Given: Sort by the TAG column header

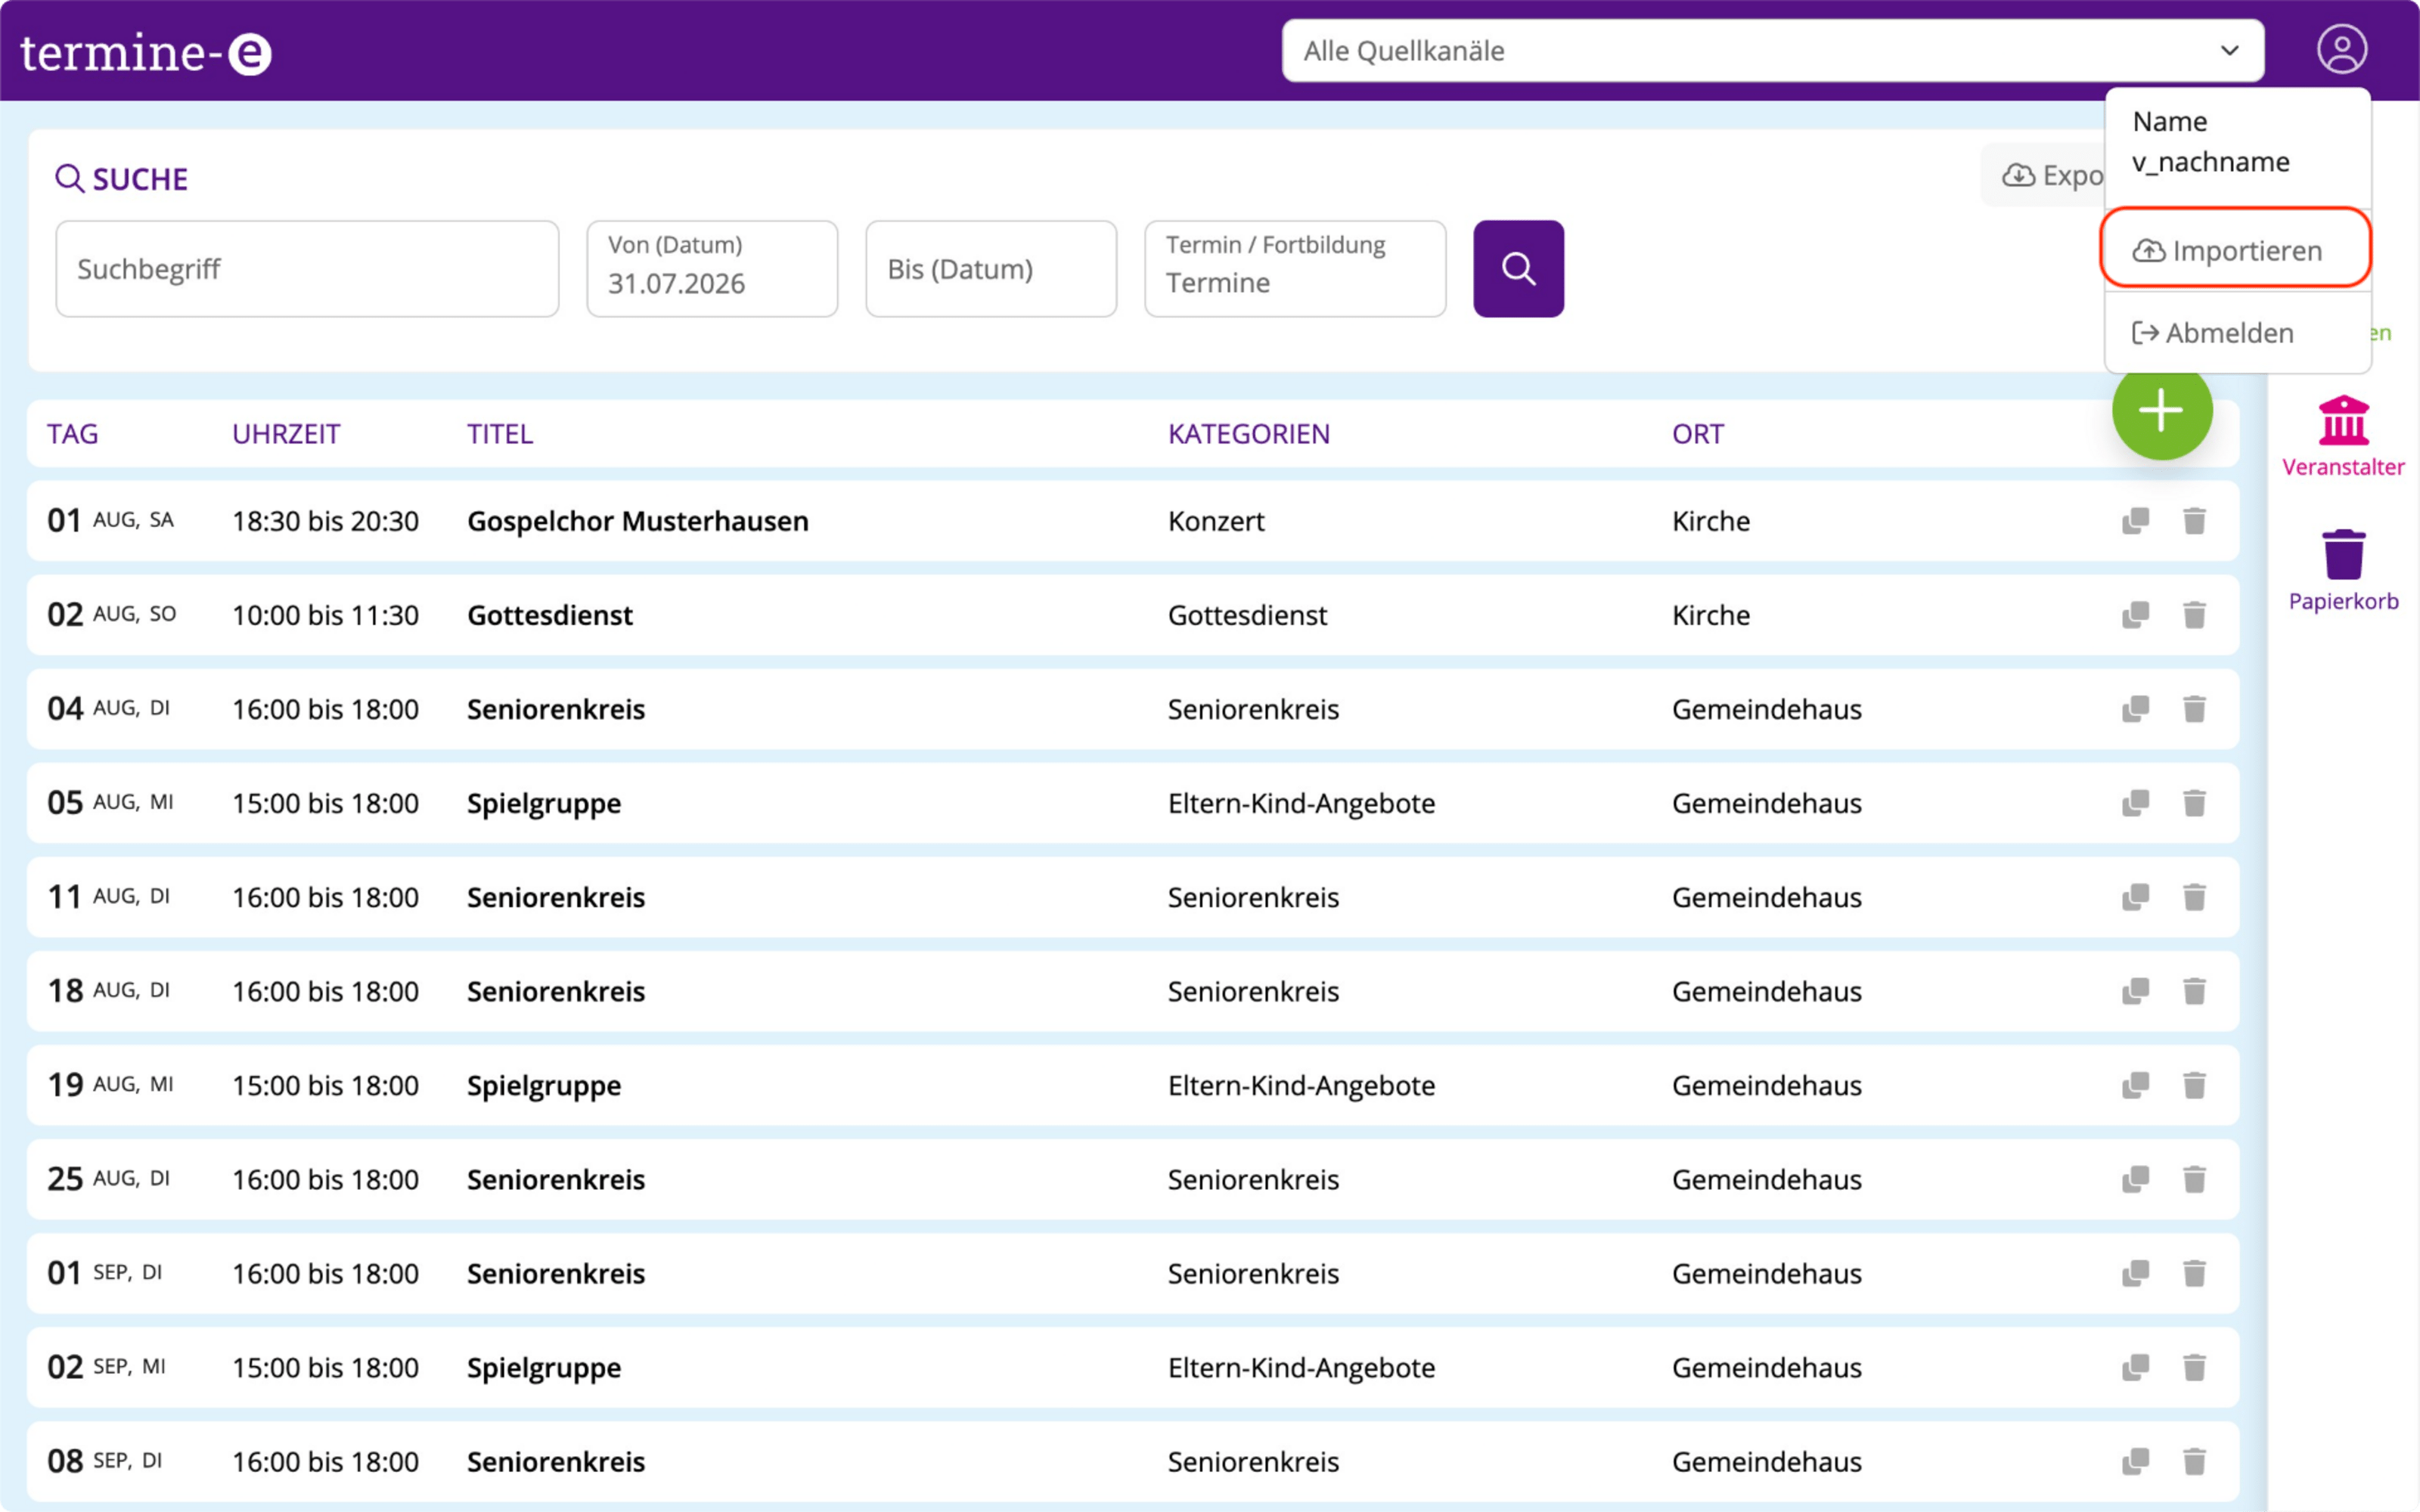Looking at the screenshot, I should point(73,433).
